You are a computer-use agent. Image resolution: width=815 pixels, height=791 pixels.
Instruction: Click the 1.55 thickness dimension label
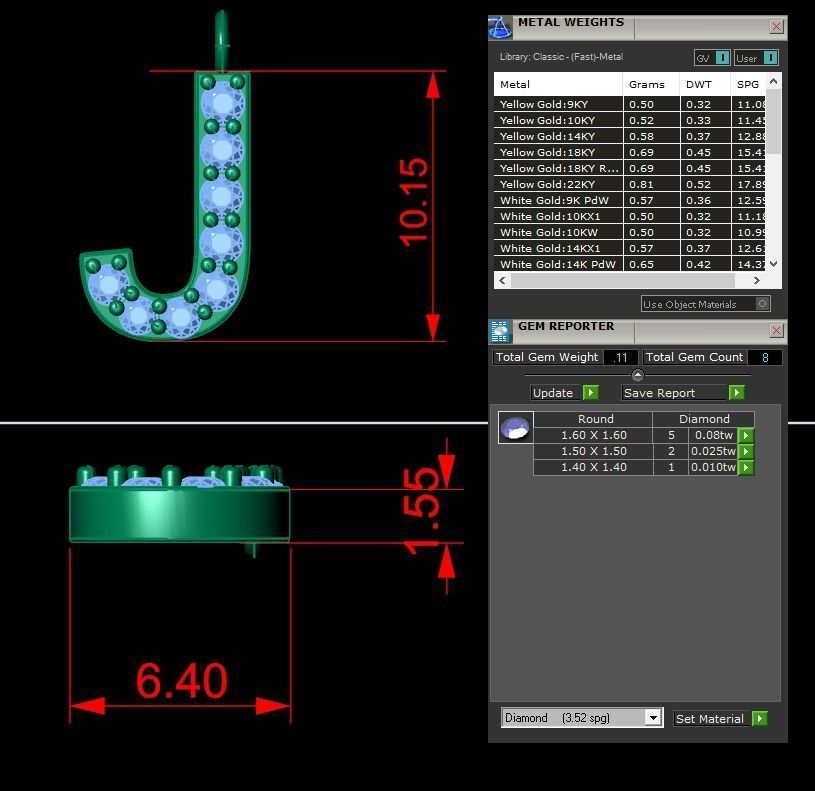pos(422,511)
